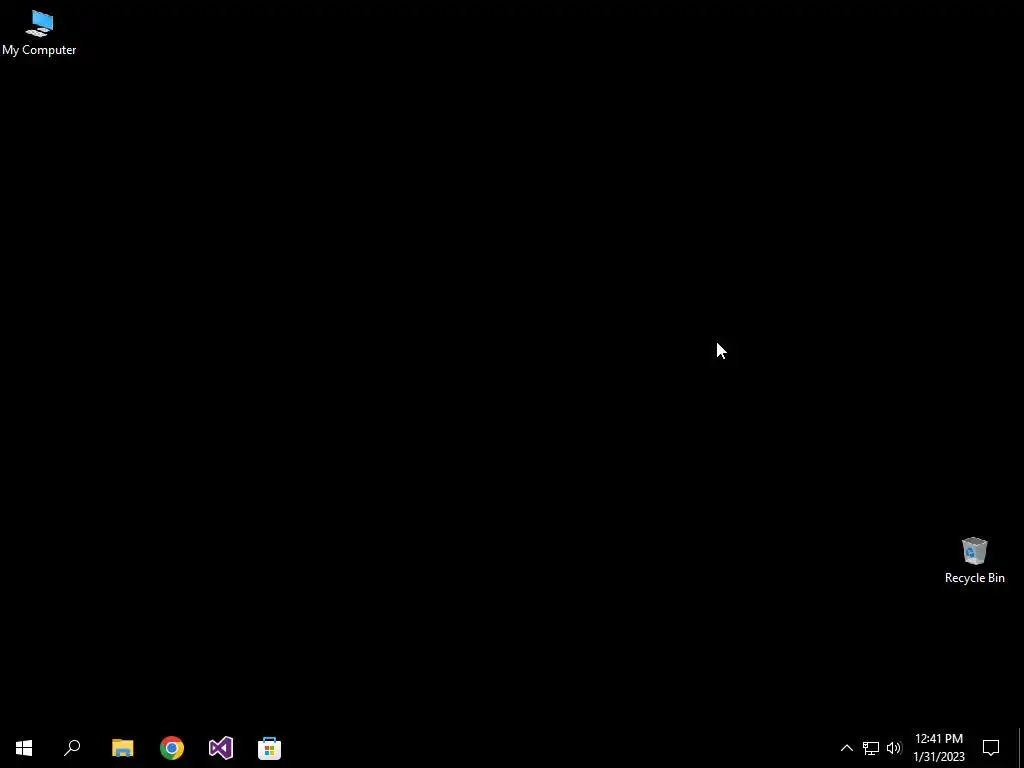This screenshot has width=1024, height=768.
Task: Show hidden system tray icons
Action: point(846,748)
